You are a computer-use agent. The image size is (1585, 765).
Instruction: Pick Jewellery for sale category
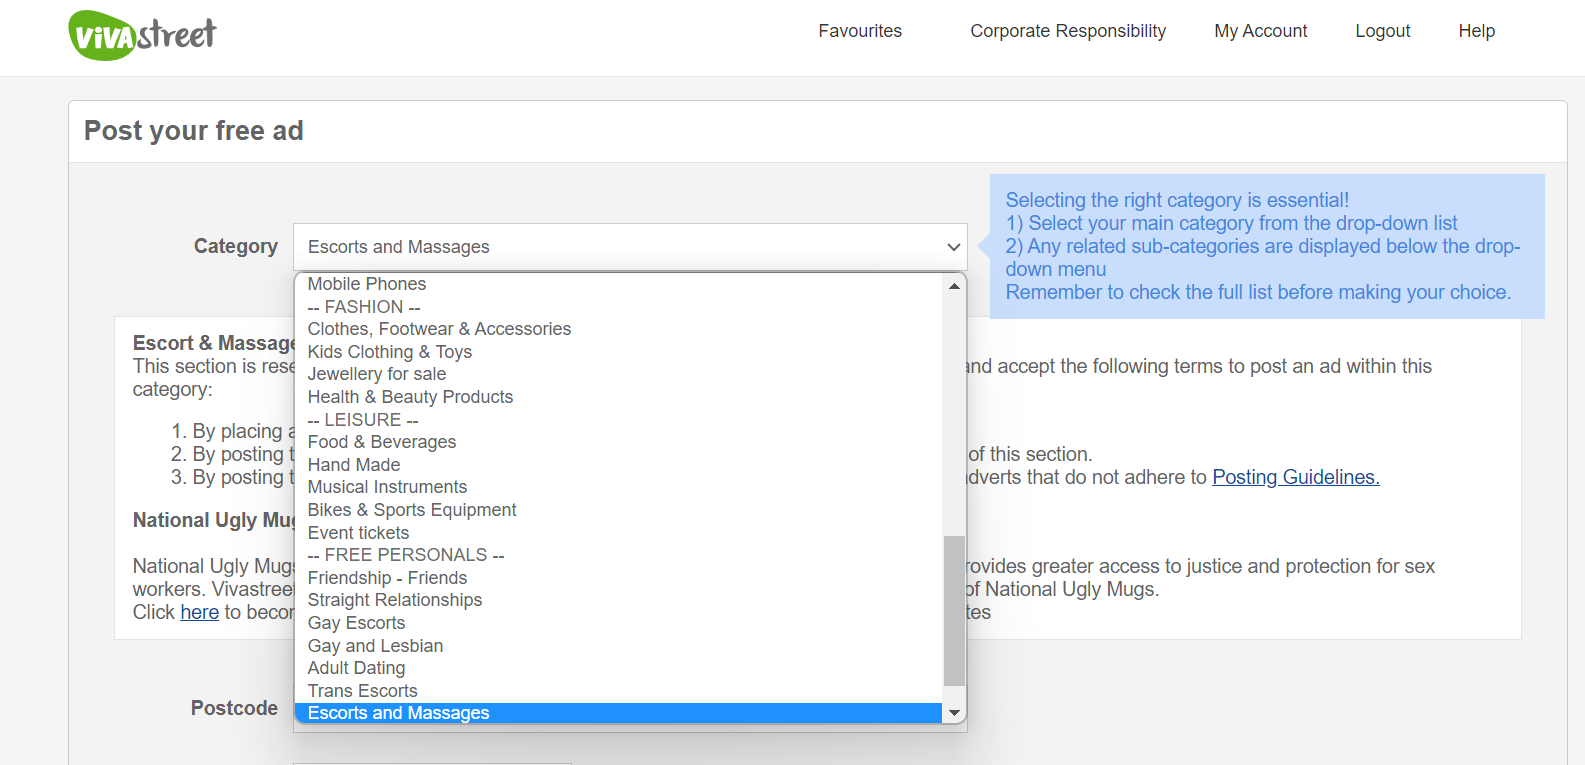coord(618,374)
